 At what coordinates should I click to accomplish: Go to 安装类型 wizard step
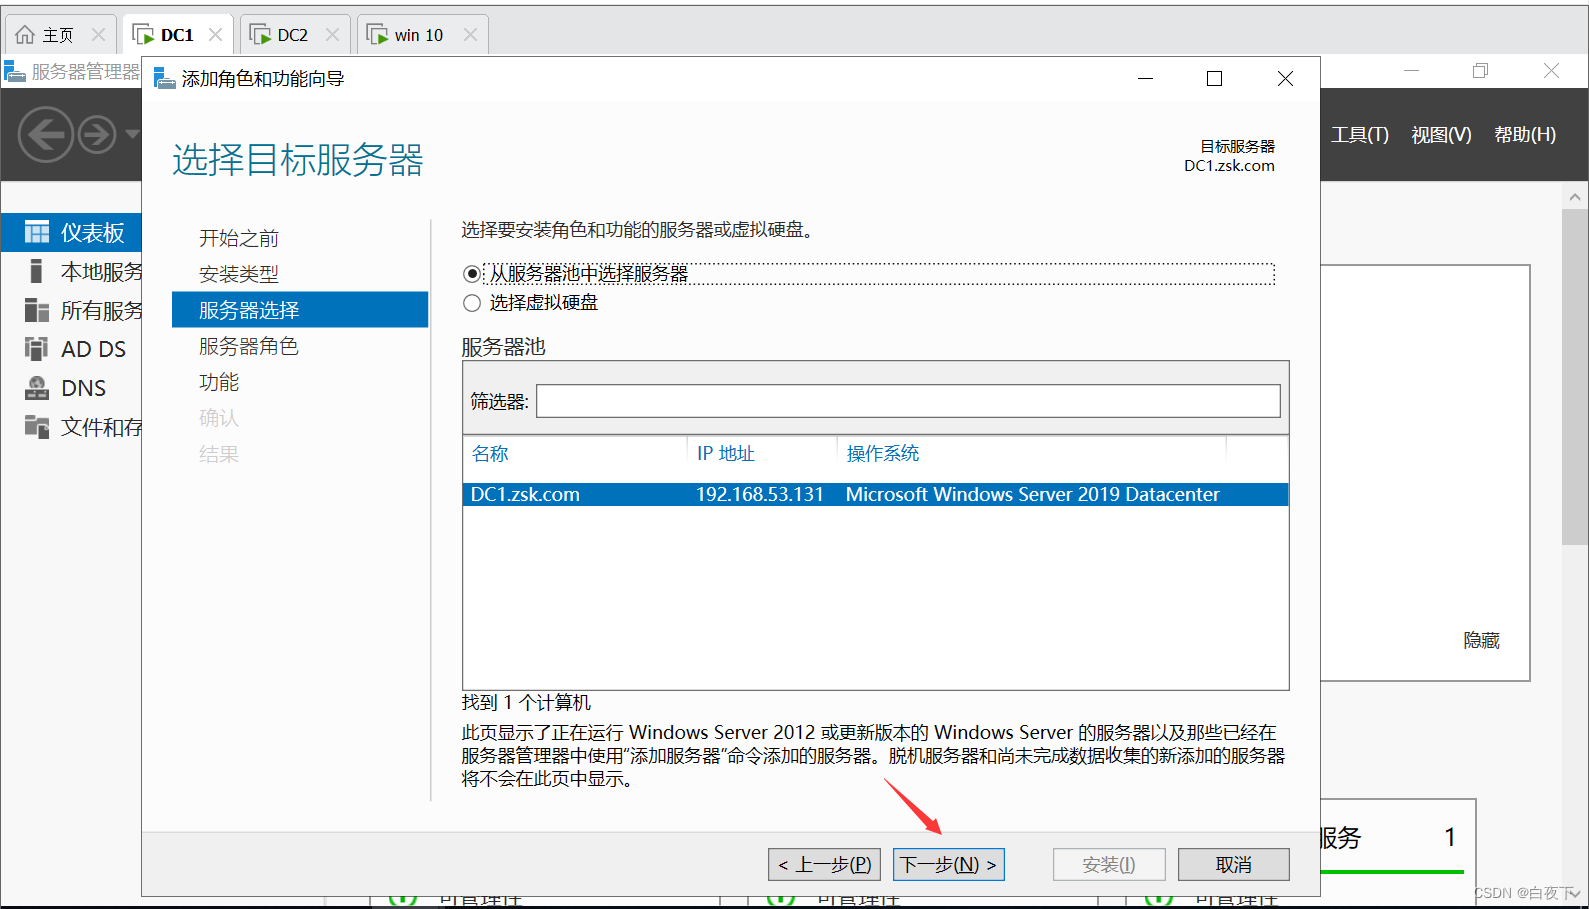point(239,274)
